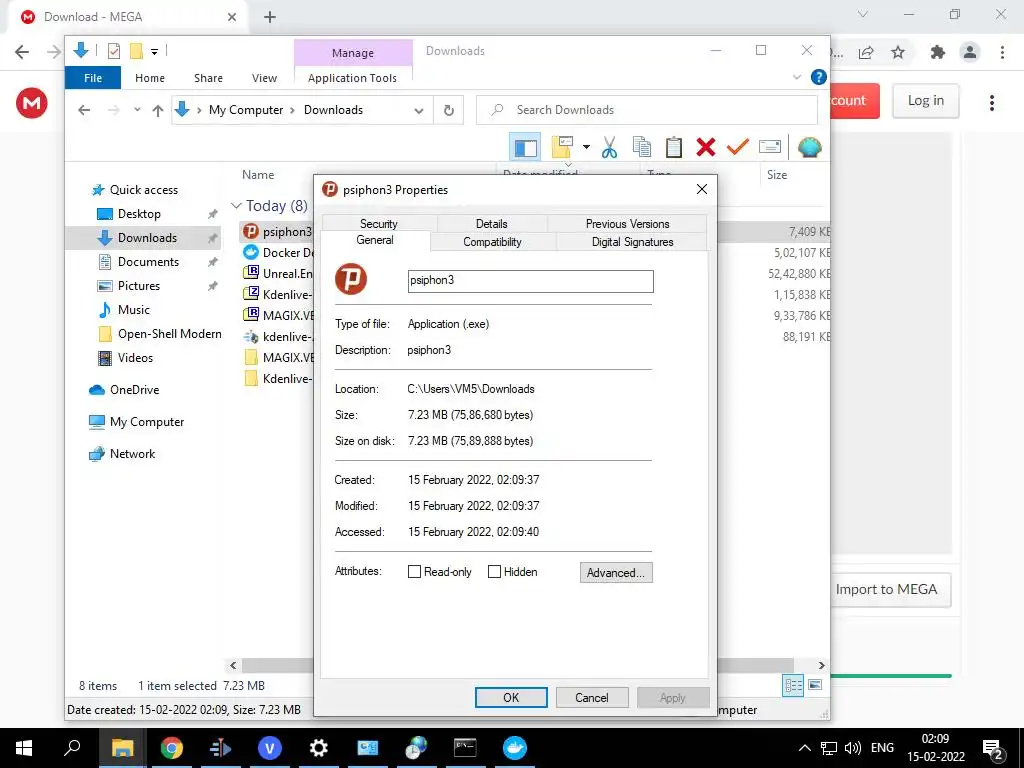Click the Name column header

coord(258,175)
